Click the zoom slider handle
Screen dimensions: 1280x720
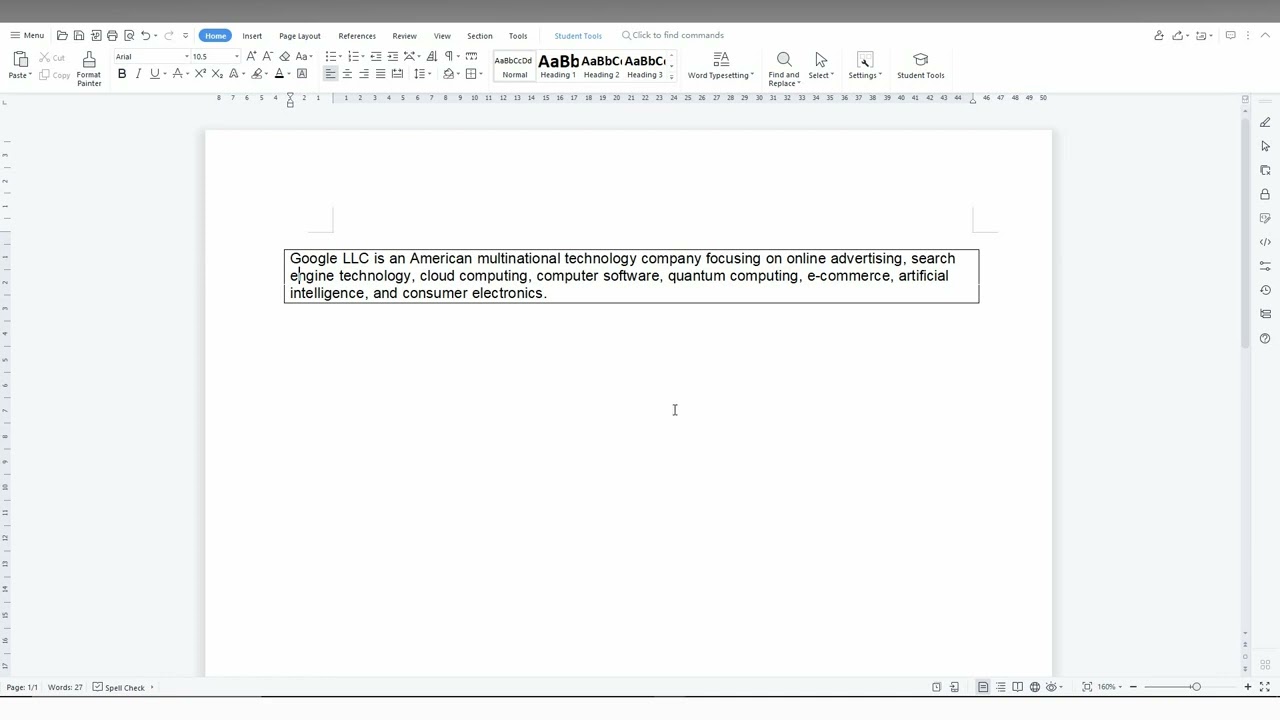1196,687
